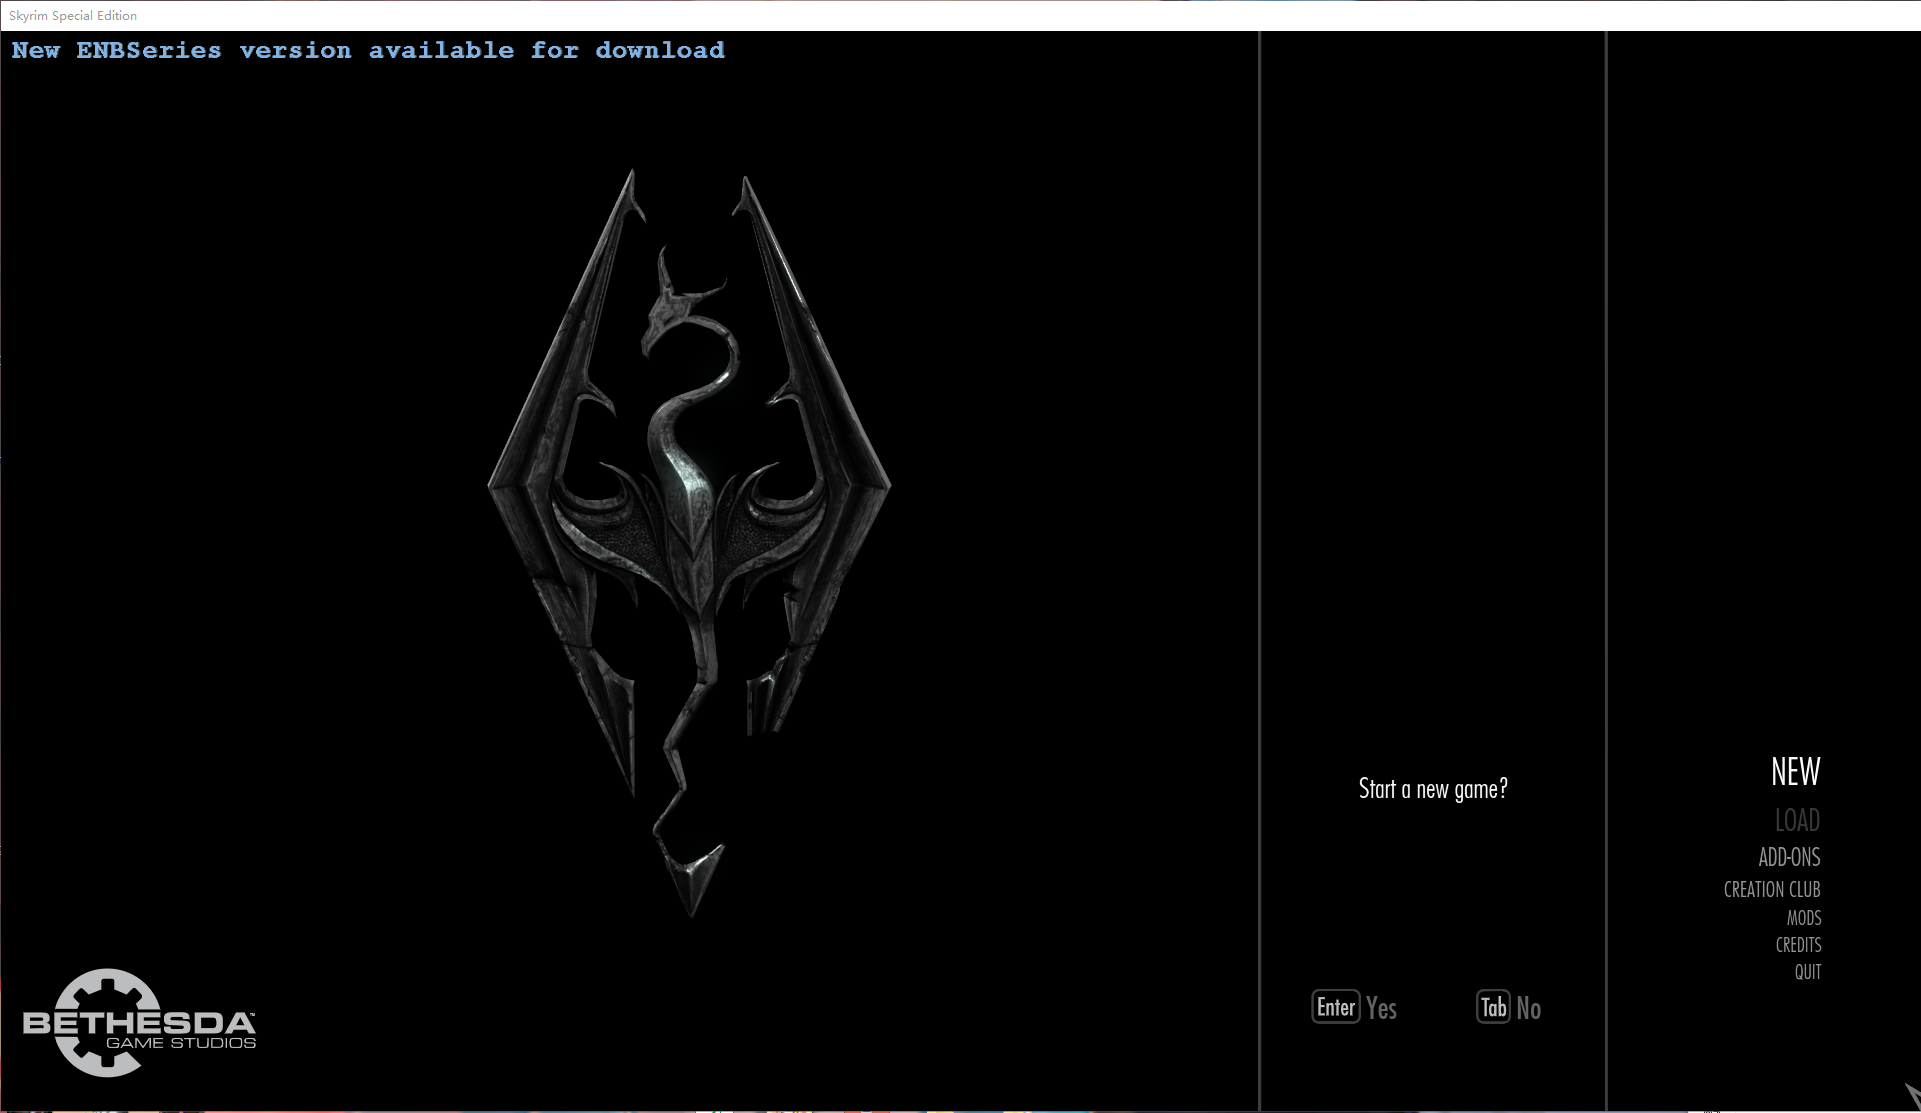This screenshot has height=1113, width=1921.
Task: Click the pointed tail tip of the dragon emblem
Action: 694,880
